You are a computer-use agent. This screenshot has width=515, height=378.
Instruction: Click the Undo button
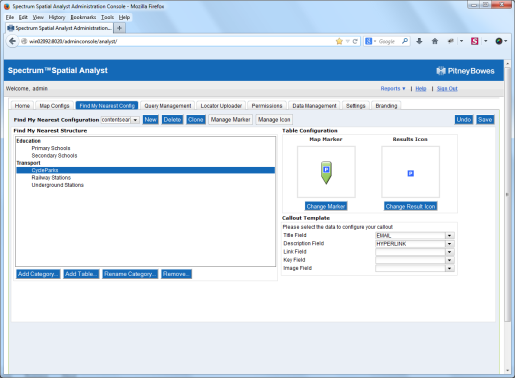tap(464, 120)
